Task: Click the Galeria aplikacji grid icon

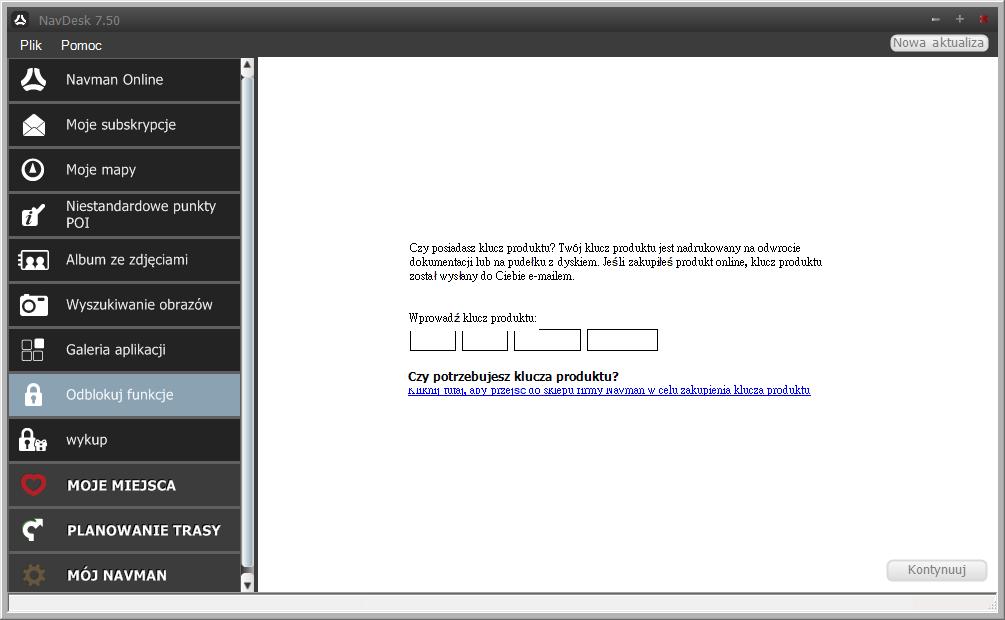Action: pyautogui.click(x=33, y=350)
